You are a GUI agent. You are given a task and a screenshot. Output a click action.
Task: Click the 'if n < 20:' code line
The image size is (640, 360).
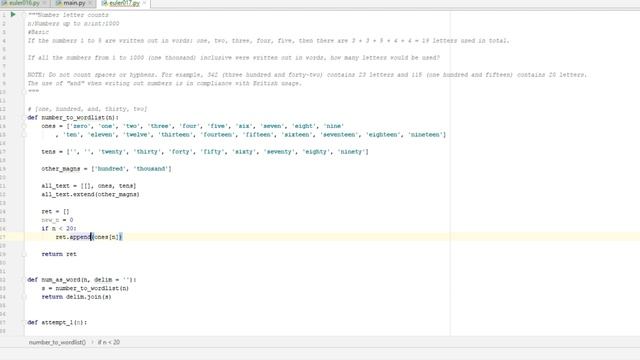[x=59, y=229]
